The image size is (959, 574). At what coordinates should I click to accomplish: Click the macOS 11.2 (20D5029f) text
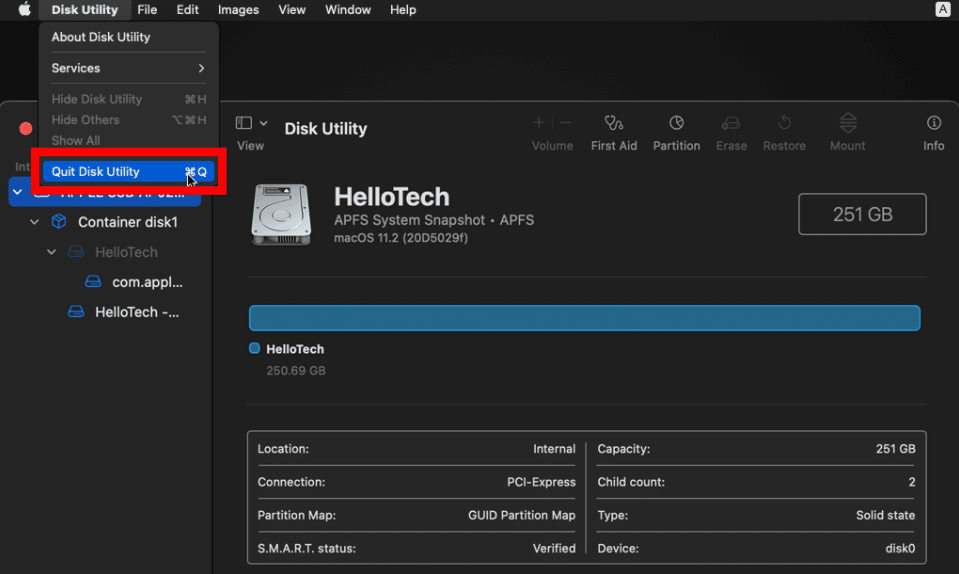click(x=401, y=238)
